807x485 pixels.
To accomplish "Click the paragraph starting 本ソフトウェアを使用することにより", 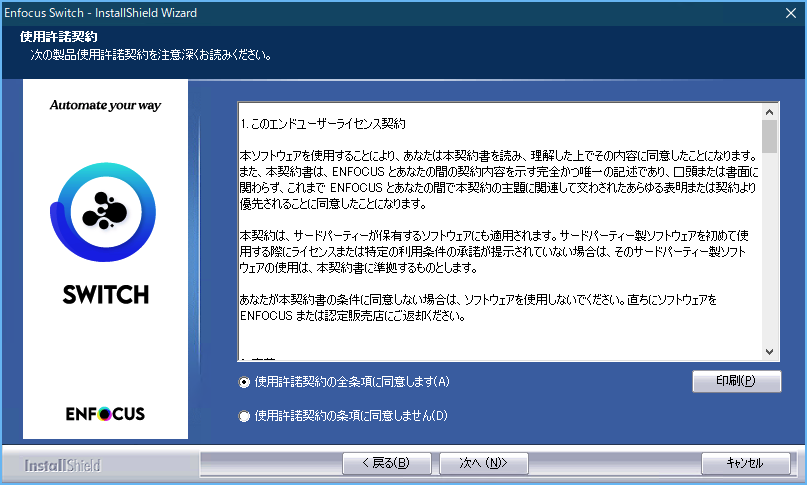I will [499, 180].
